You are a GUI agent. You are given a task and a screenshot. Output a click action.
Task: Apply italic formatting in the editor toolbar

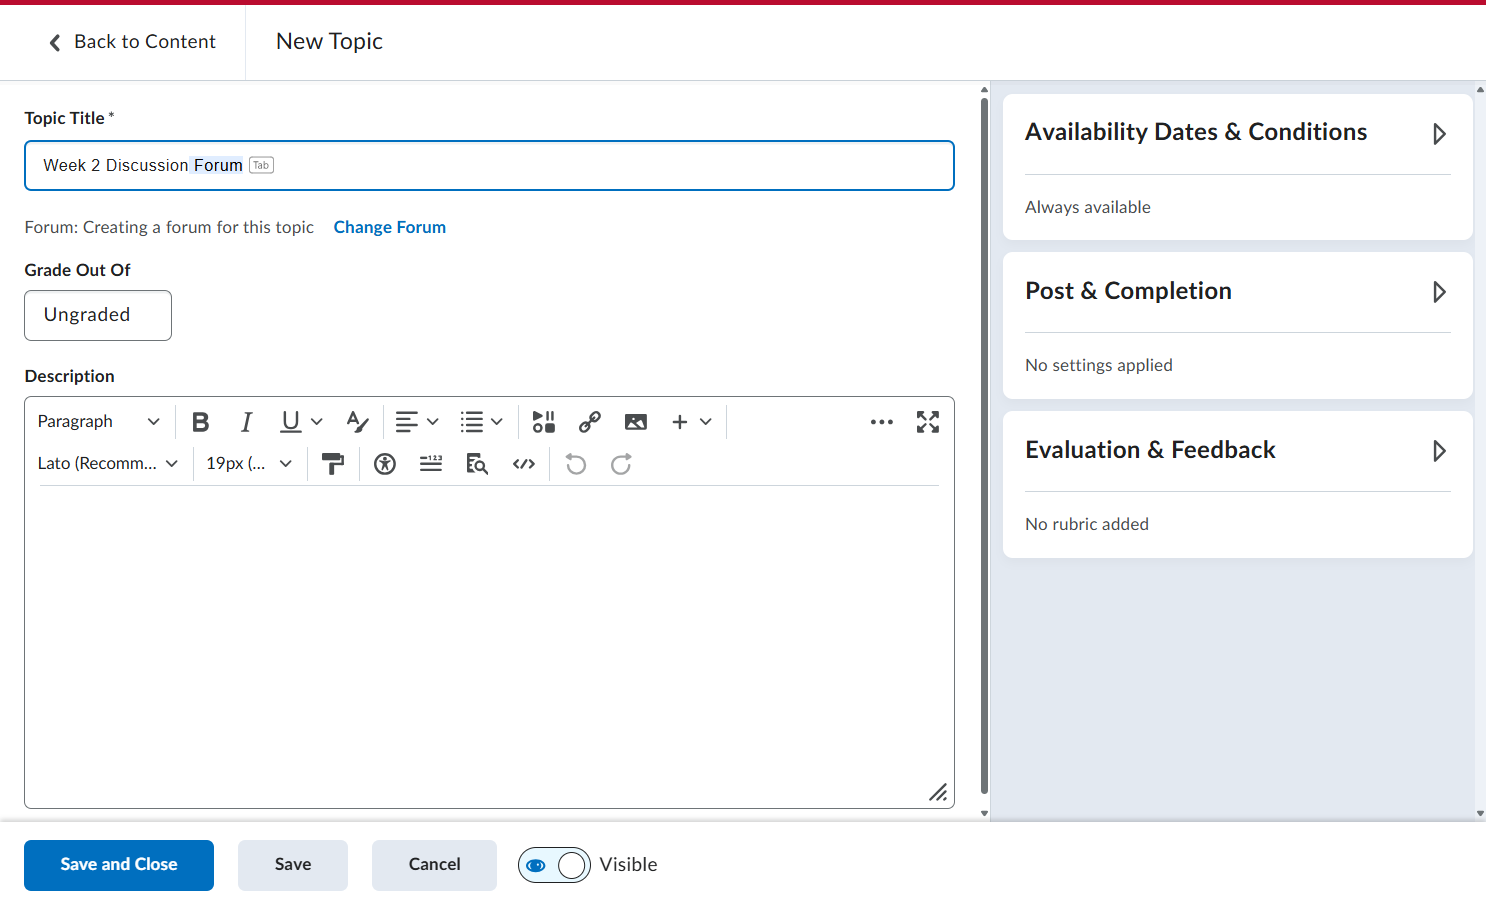click(x=246, y=422)
